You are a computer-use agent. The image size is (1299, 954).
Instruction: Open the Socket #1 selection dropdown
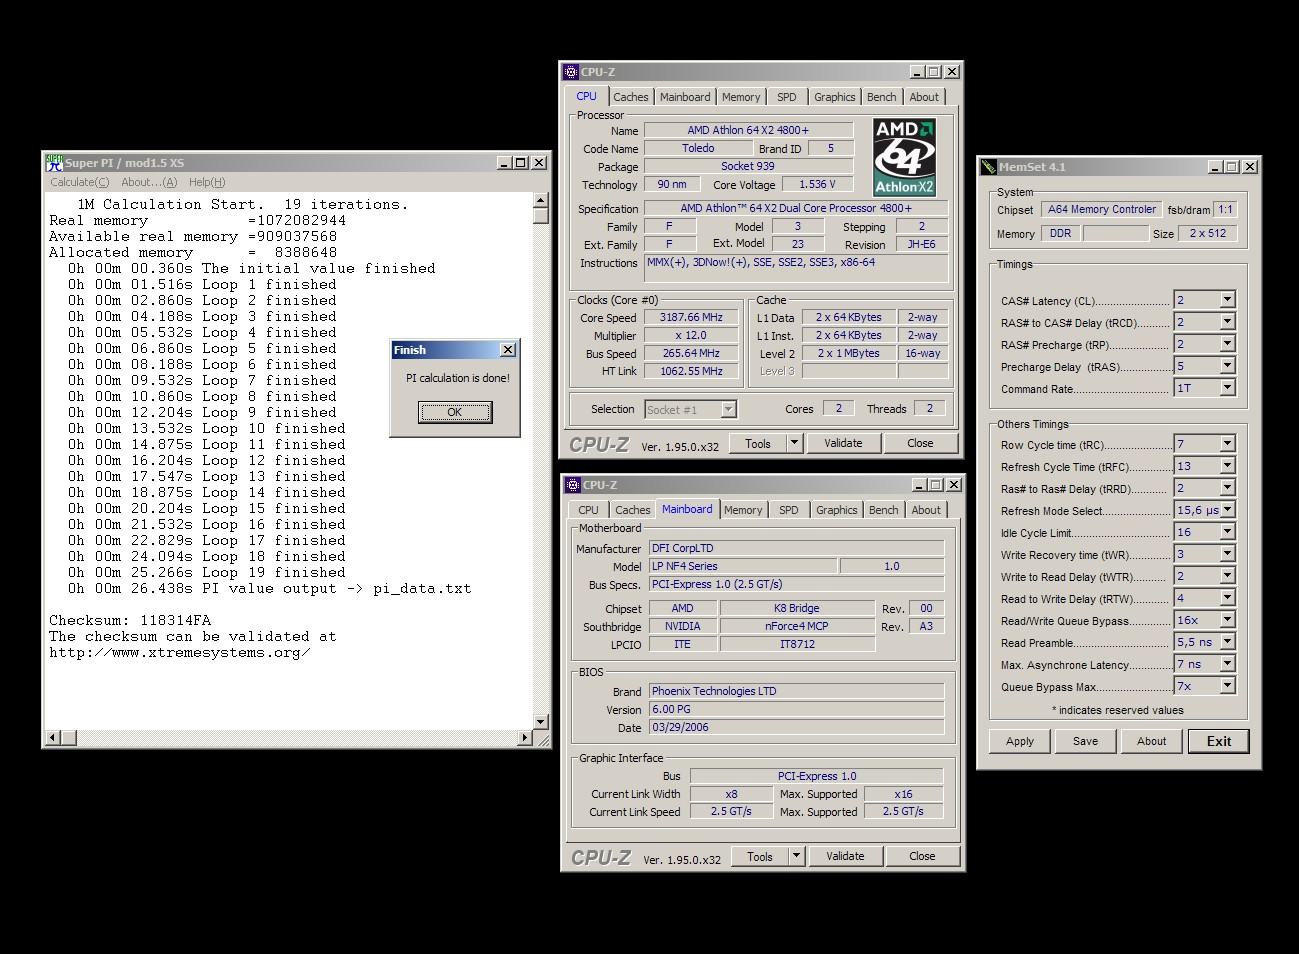click(728, 409)
